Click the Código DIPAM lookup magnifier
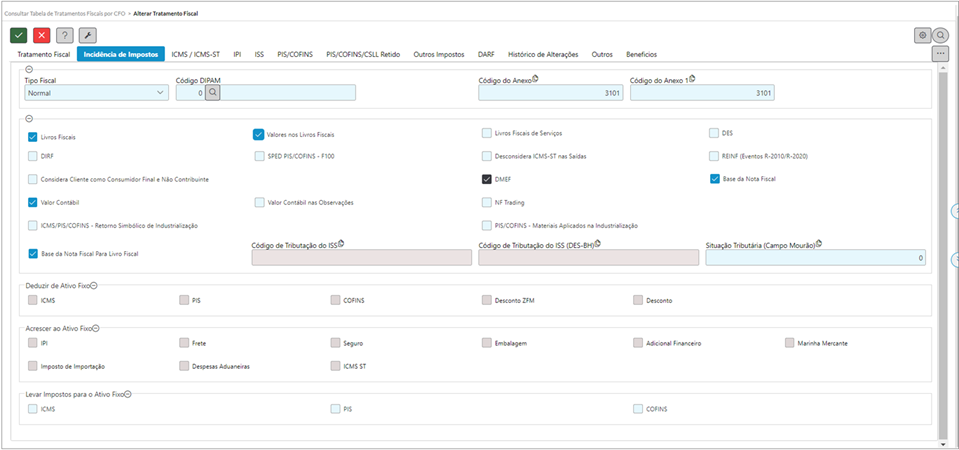Image resolution: width=959 pixels, height=450 pixels. click(213, 93)
